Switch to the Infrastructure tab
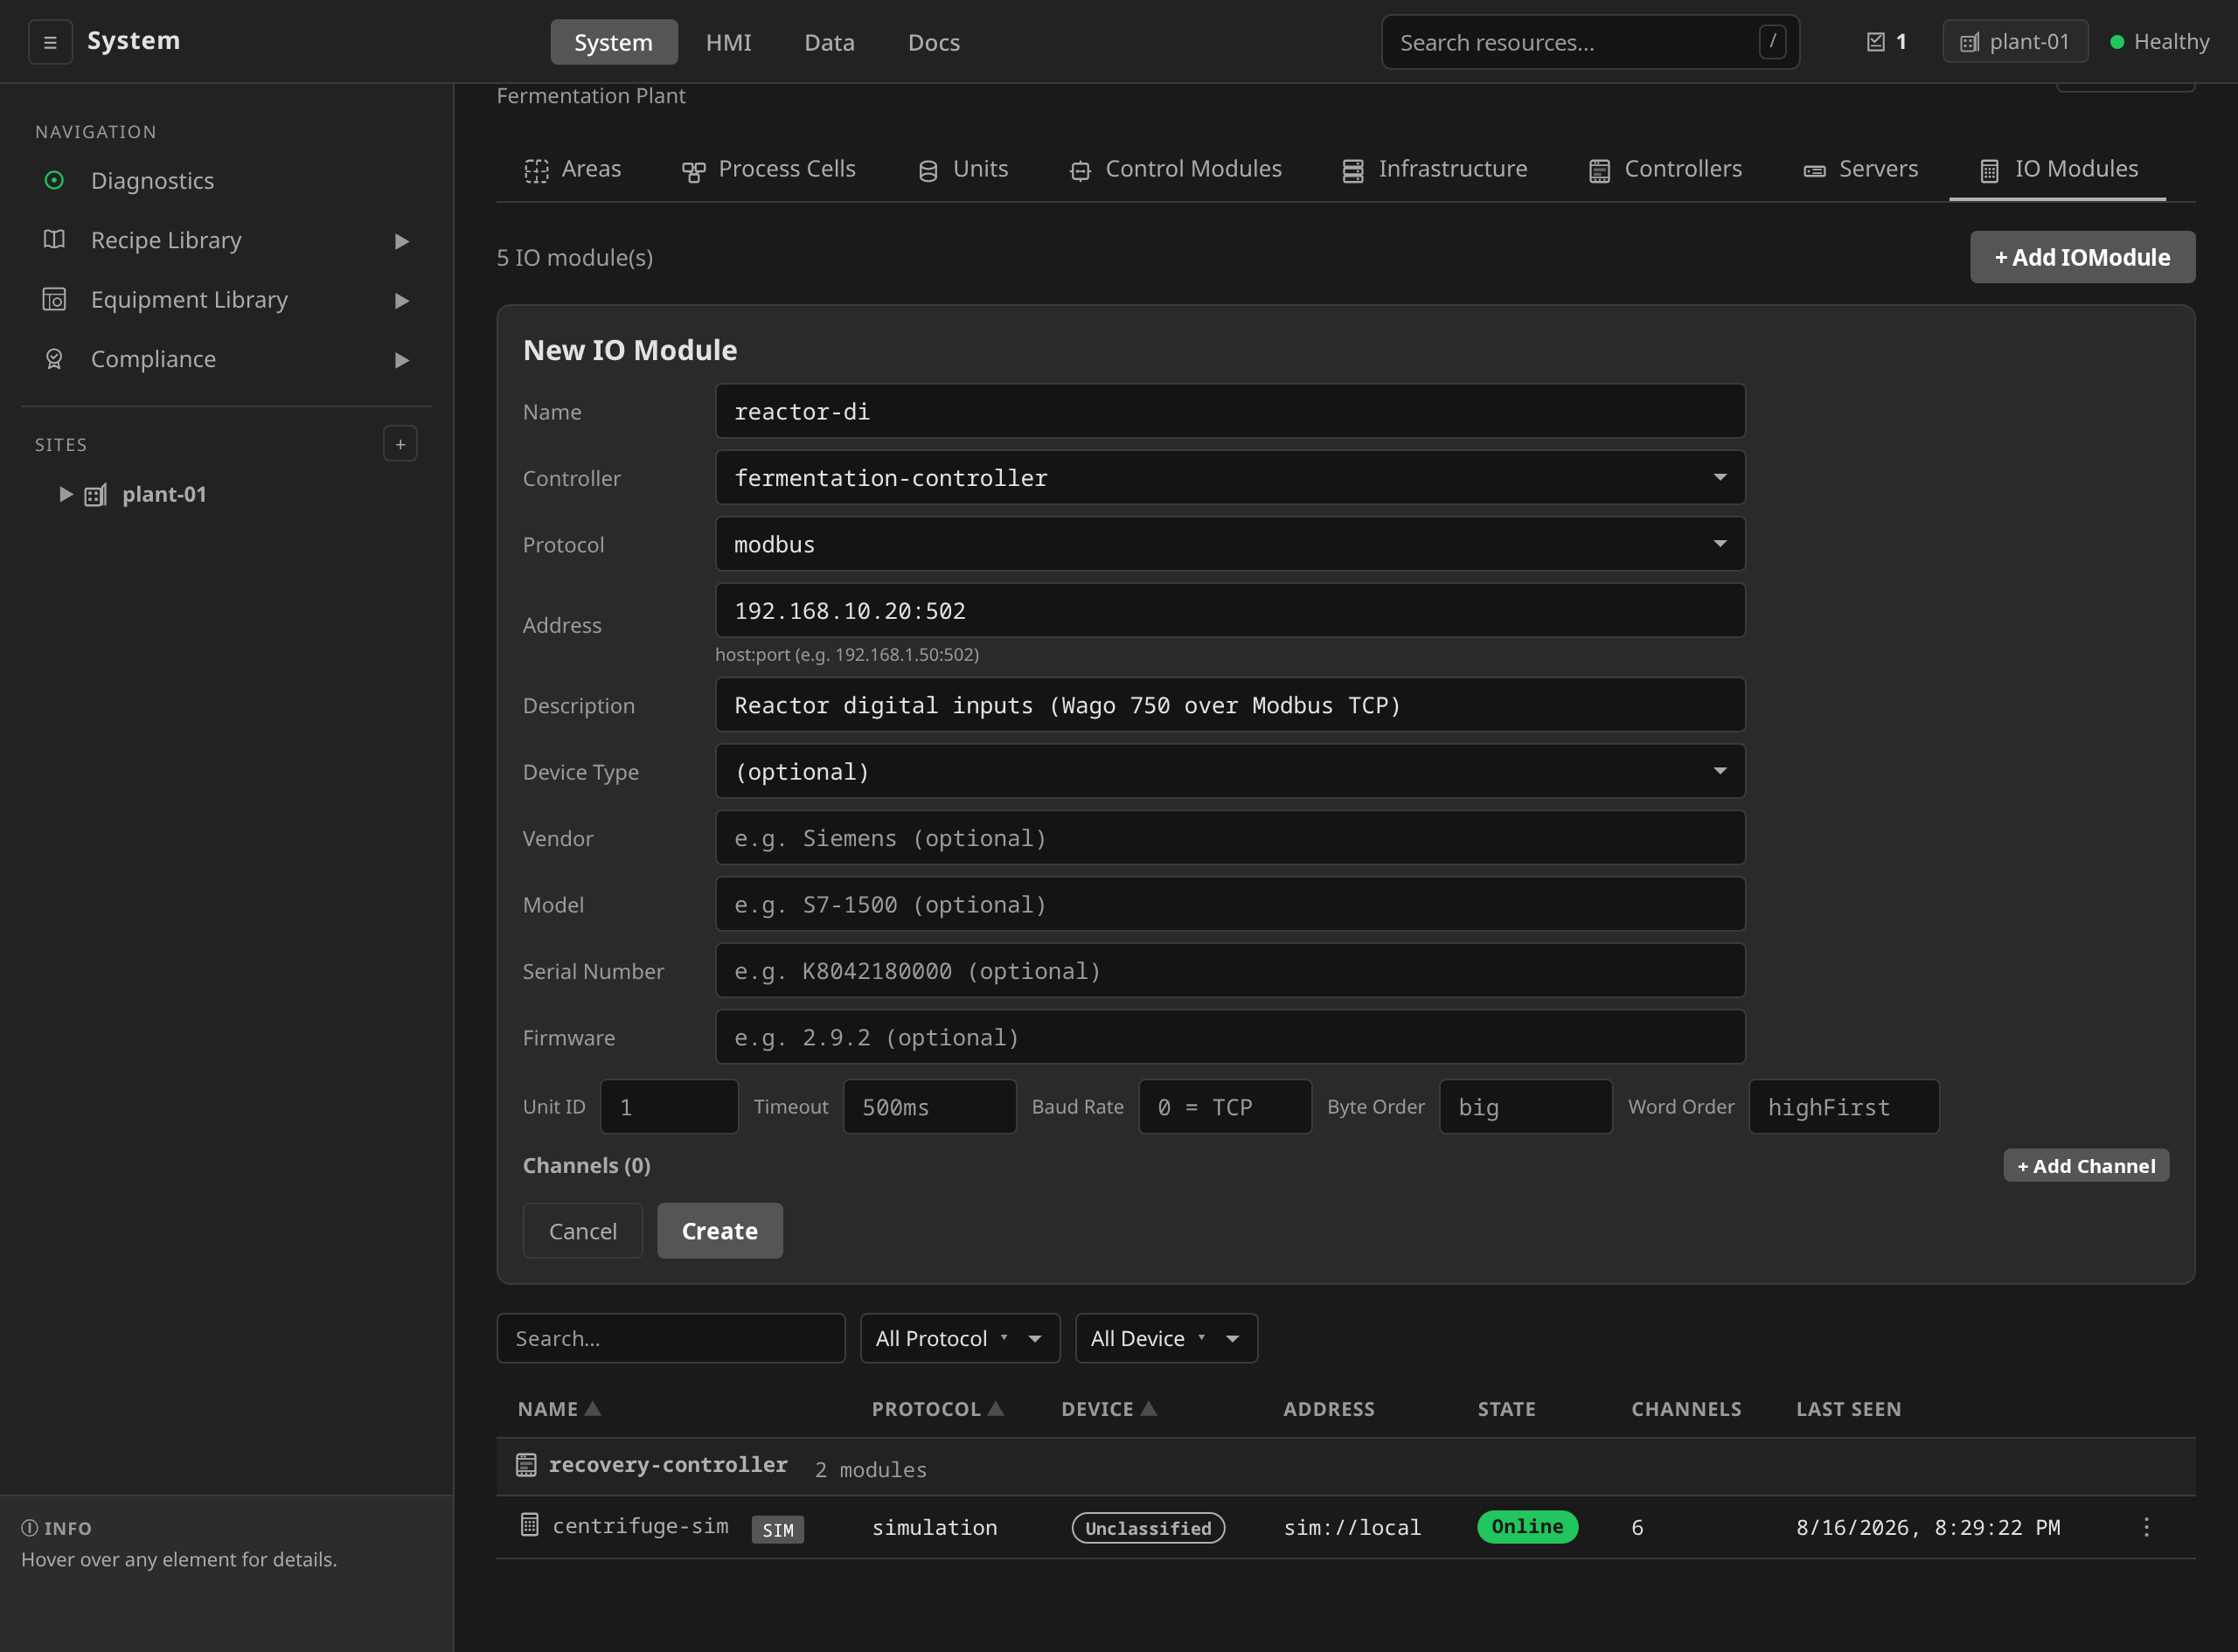The width and height of the screenshot is (2238, 1652). click(1434, 169)
